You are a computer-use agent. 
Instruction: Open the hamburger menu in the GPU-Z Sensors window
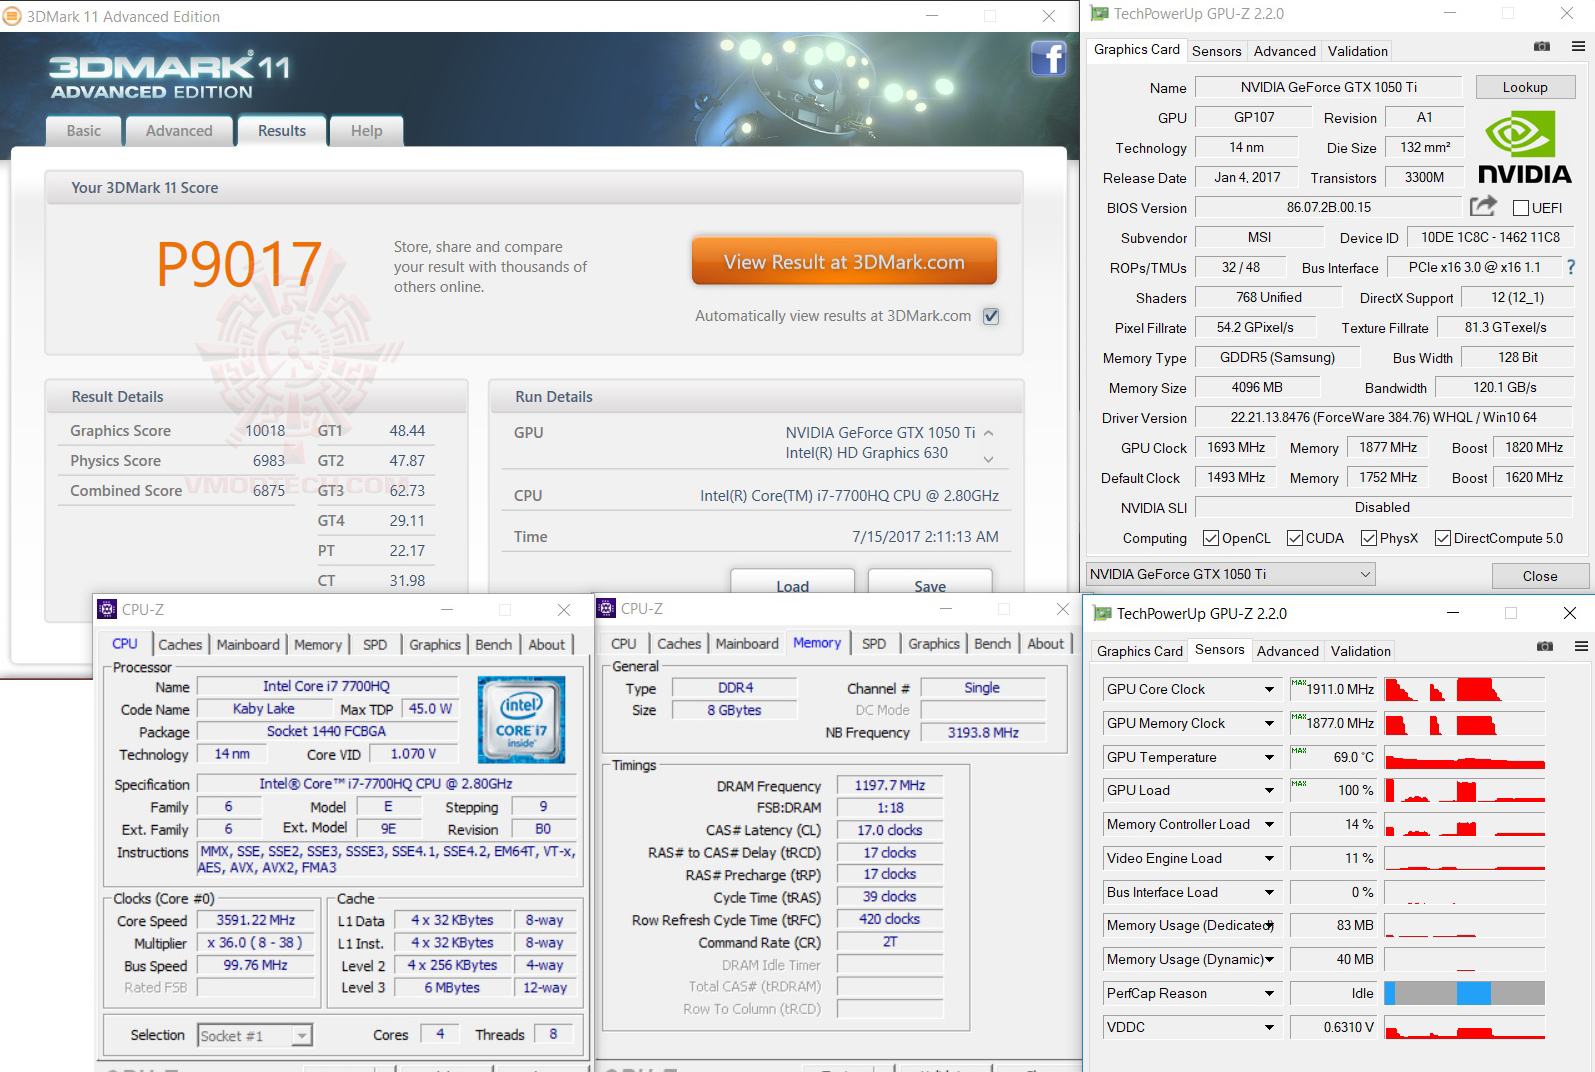pos(1581,647)
